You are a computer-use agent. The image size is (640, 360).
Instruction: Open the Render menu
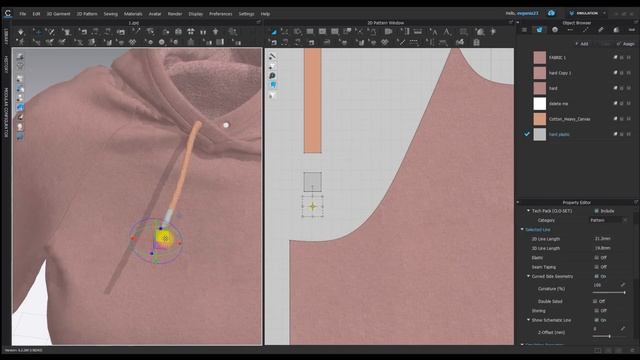click(175, 13)
